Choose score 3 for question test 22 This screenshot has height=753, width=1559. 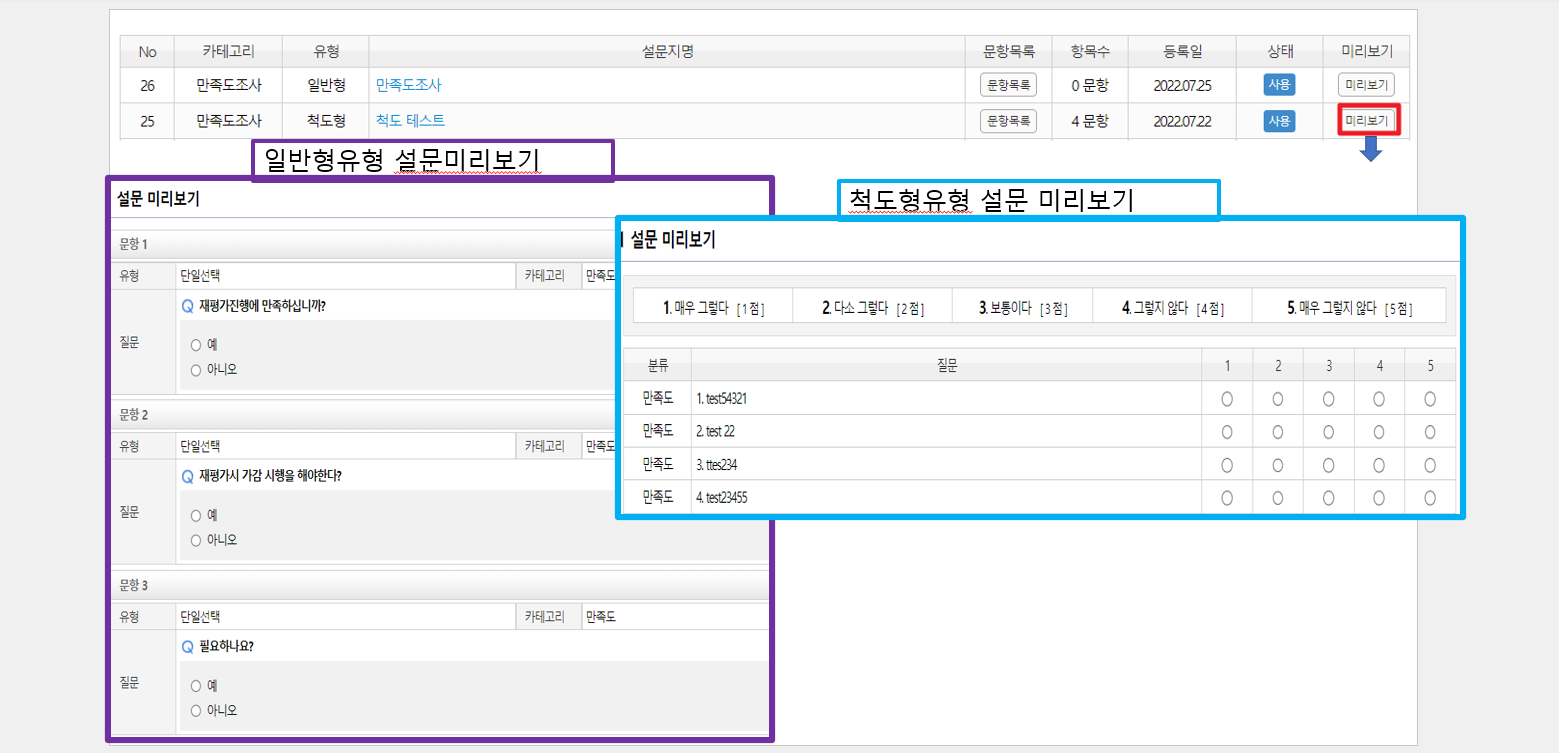pos(1328,432)
